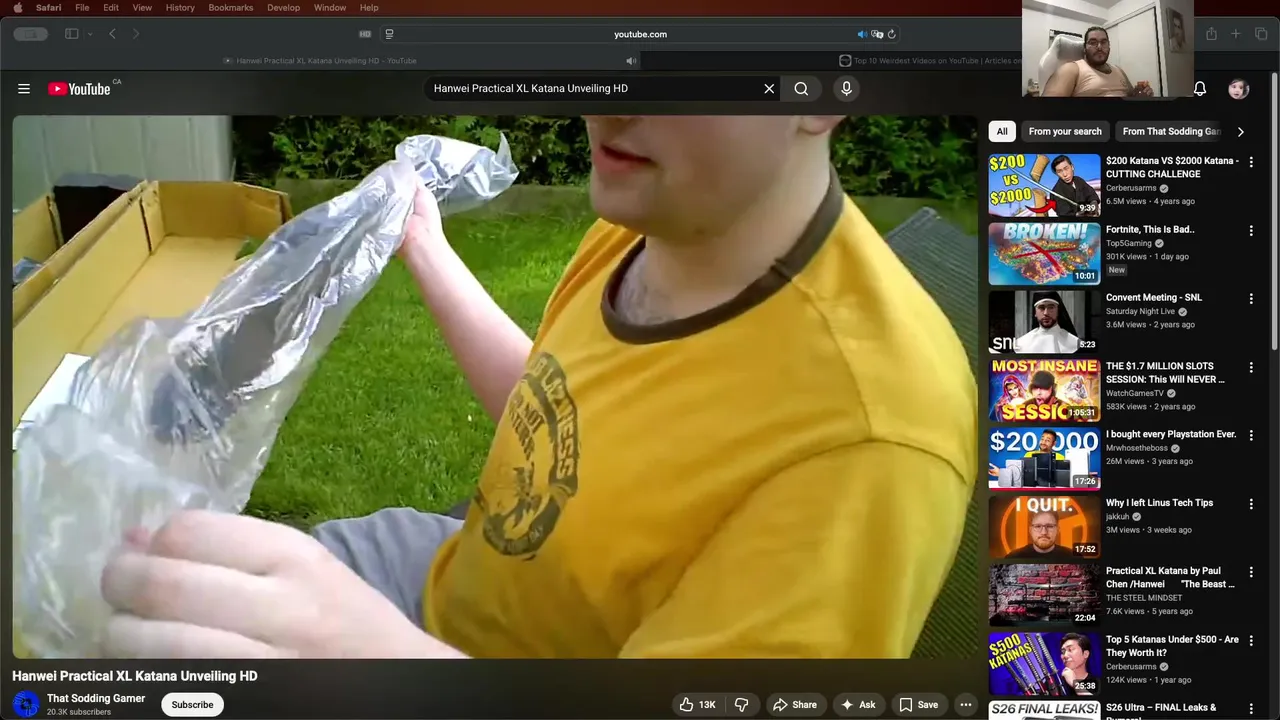Show more filter chips with right arrow
This screenshot has width=1280, height=720.
(x=1241, y=131)
